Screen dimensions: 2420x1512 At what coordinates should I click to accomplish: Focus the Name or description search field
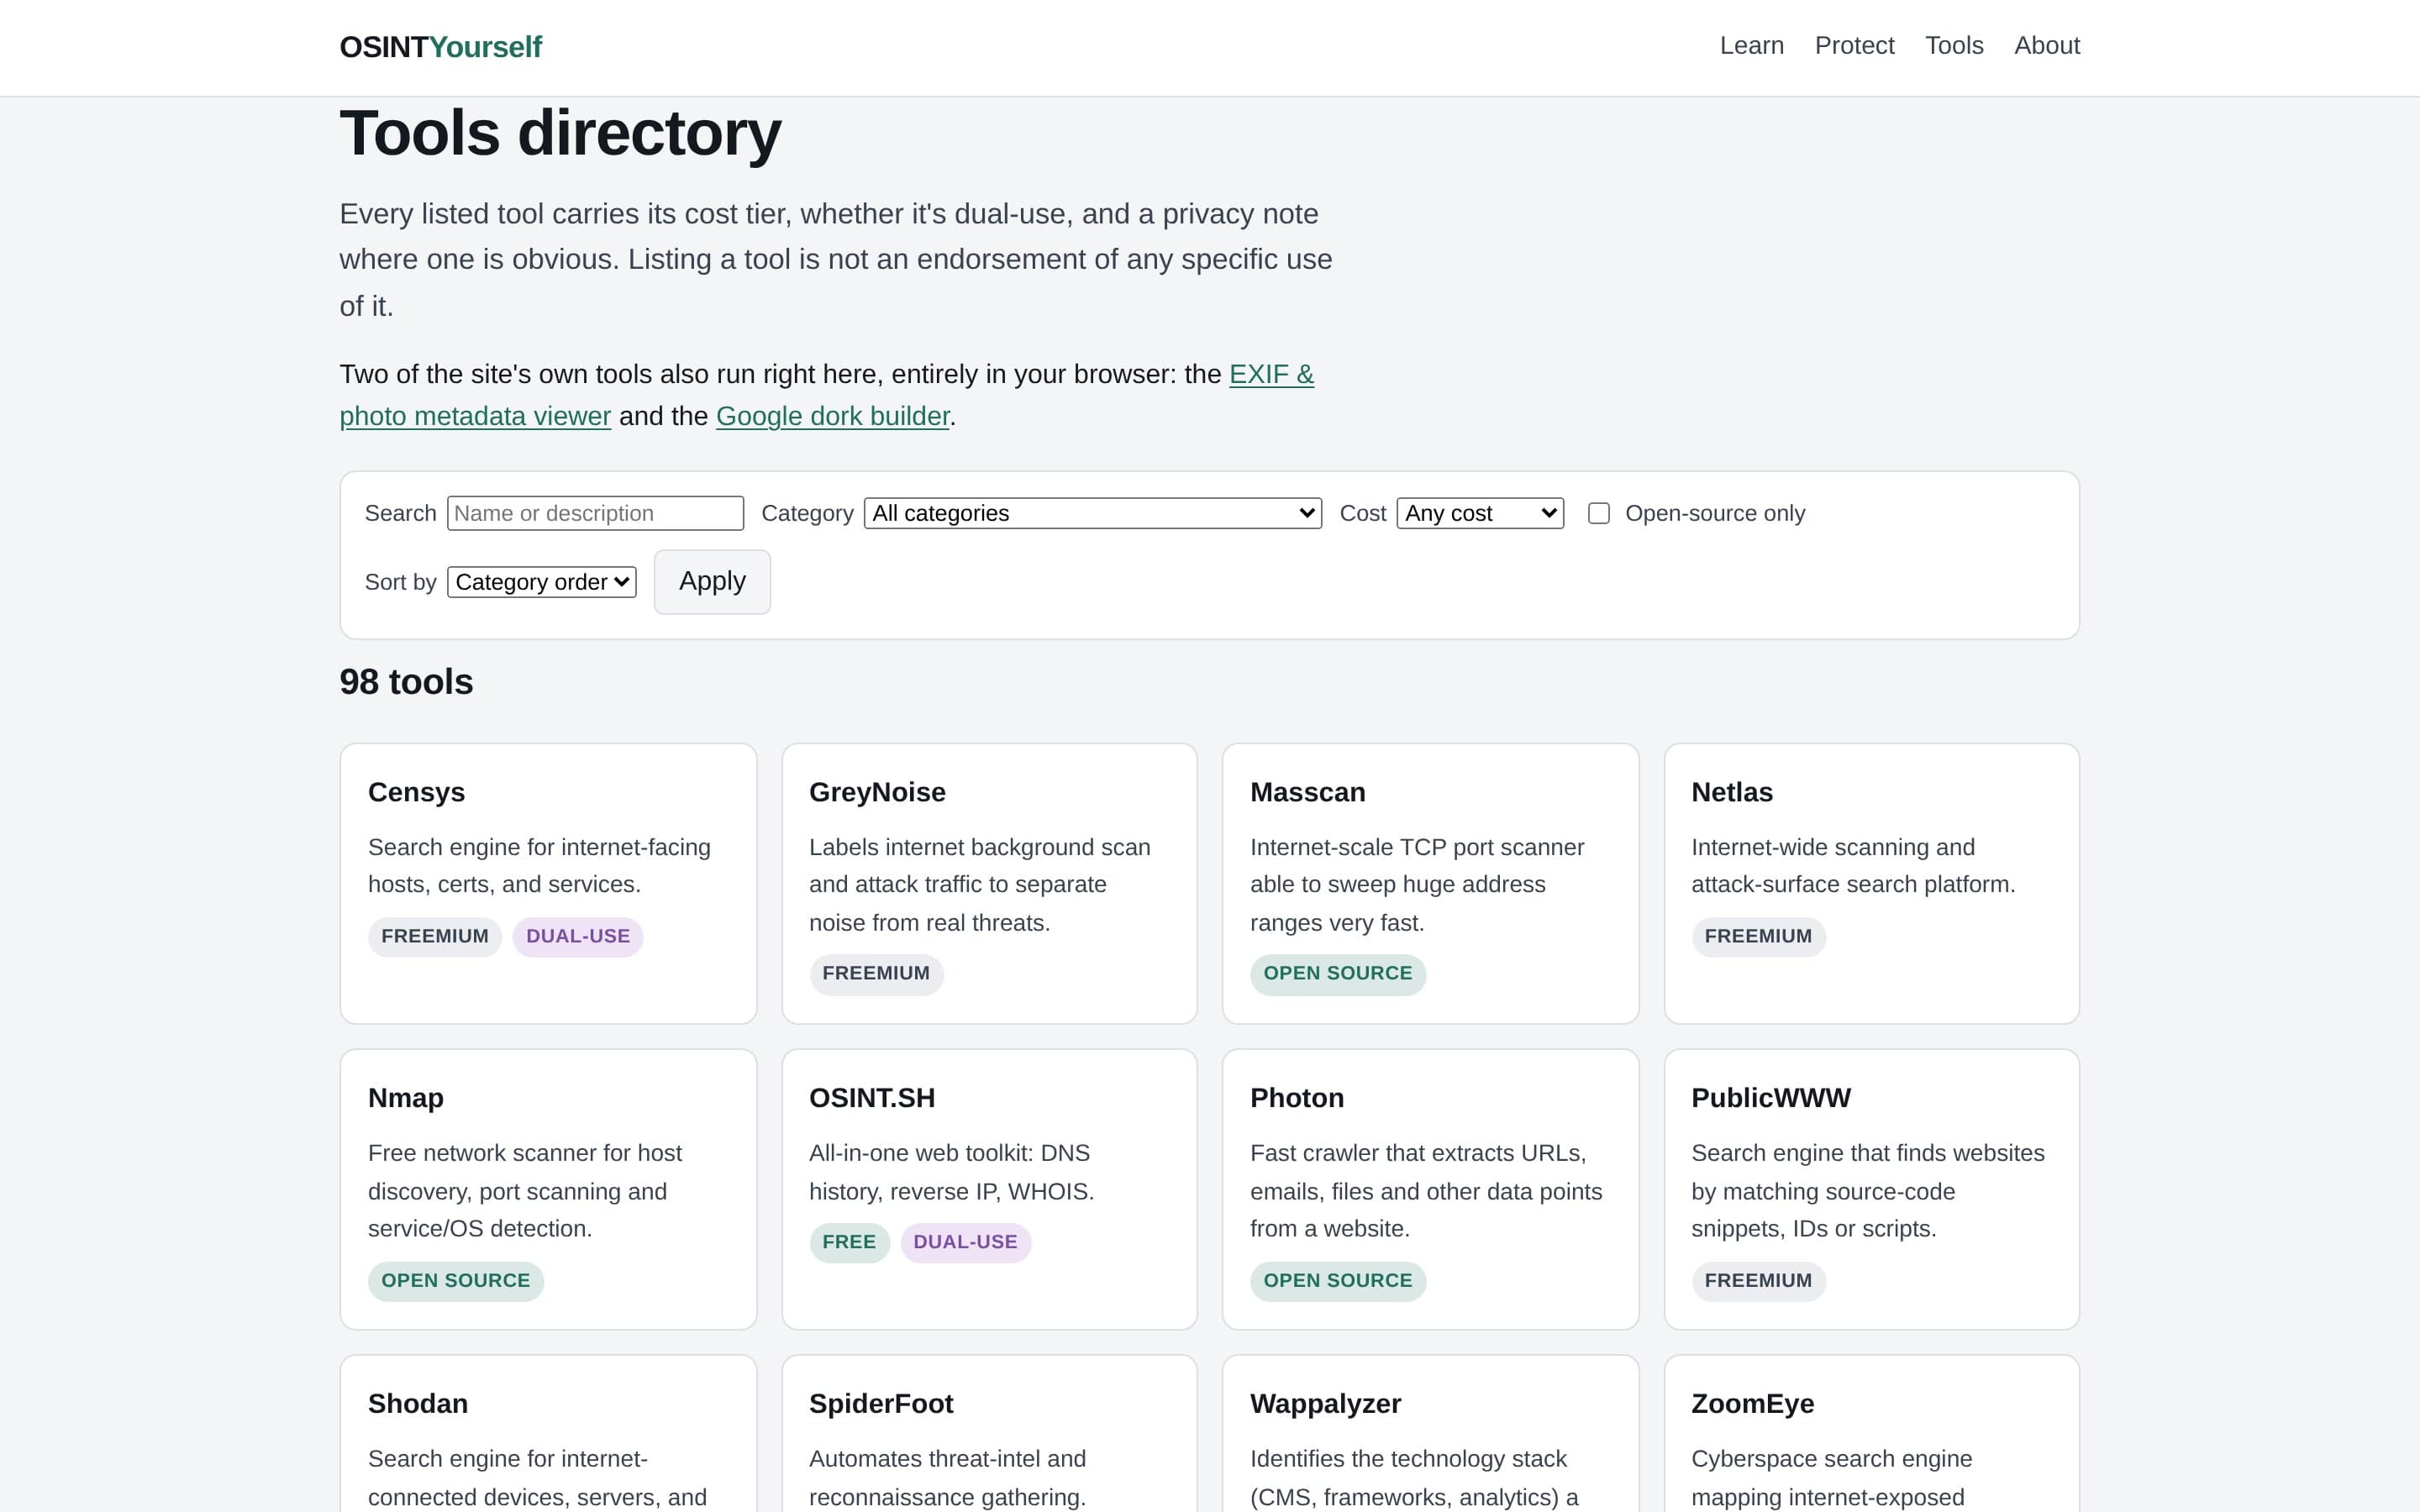[x=595, y=513]
